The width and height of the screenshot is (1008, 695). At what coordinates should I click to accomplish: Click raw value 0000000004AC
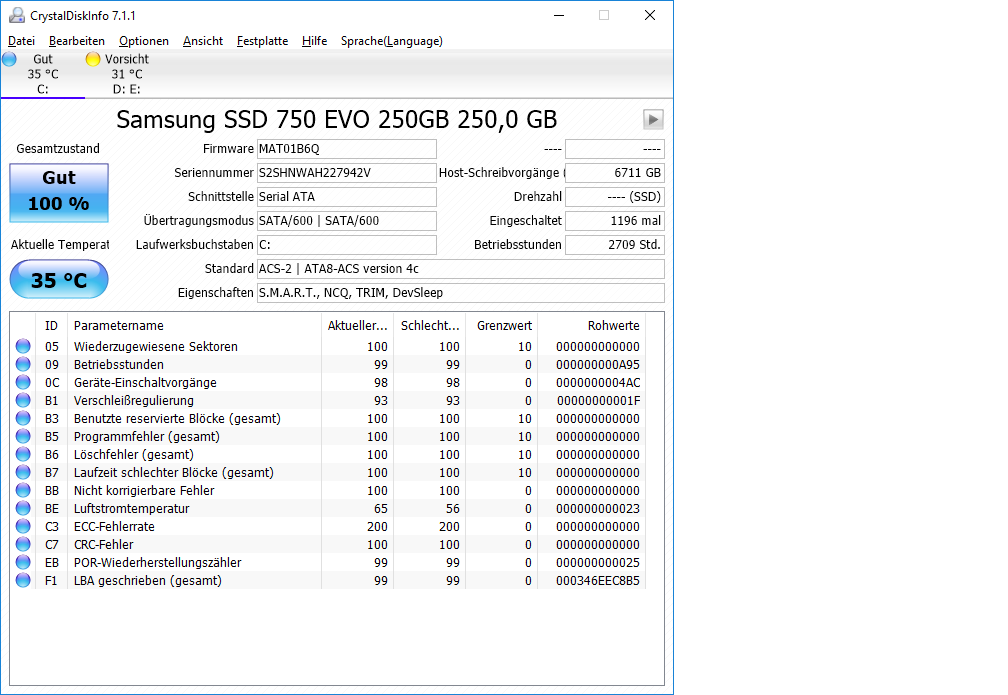pyautogui.click(x=598, y=383)
